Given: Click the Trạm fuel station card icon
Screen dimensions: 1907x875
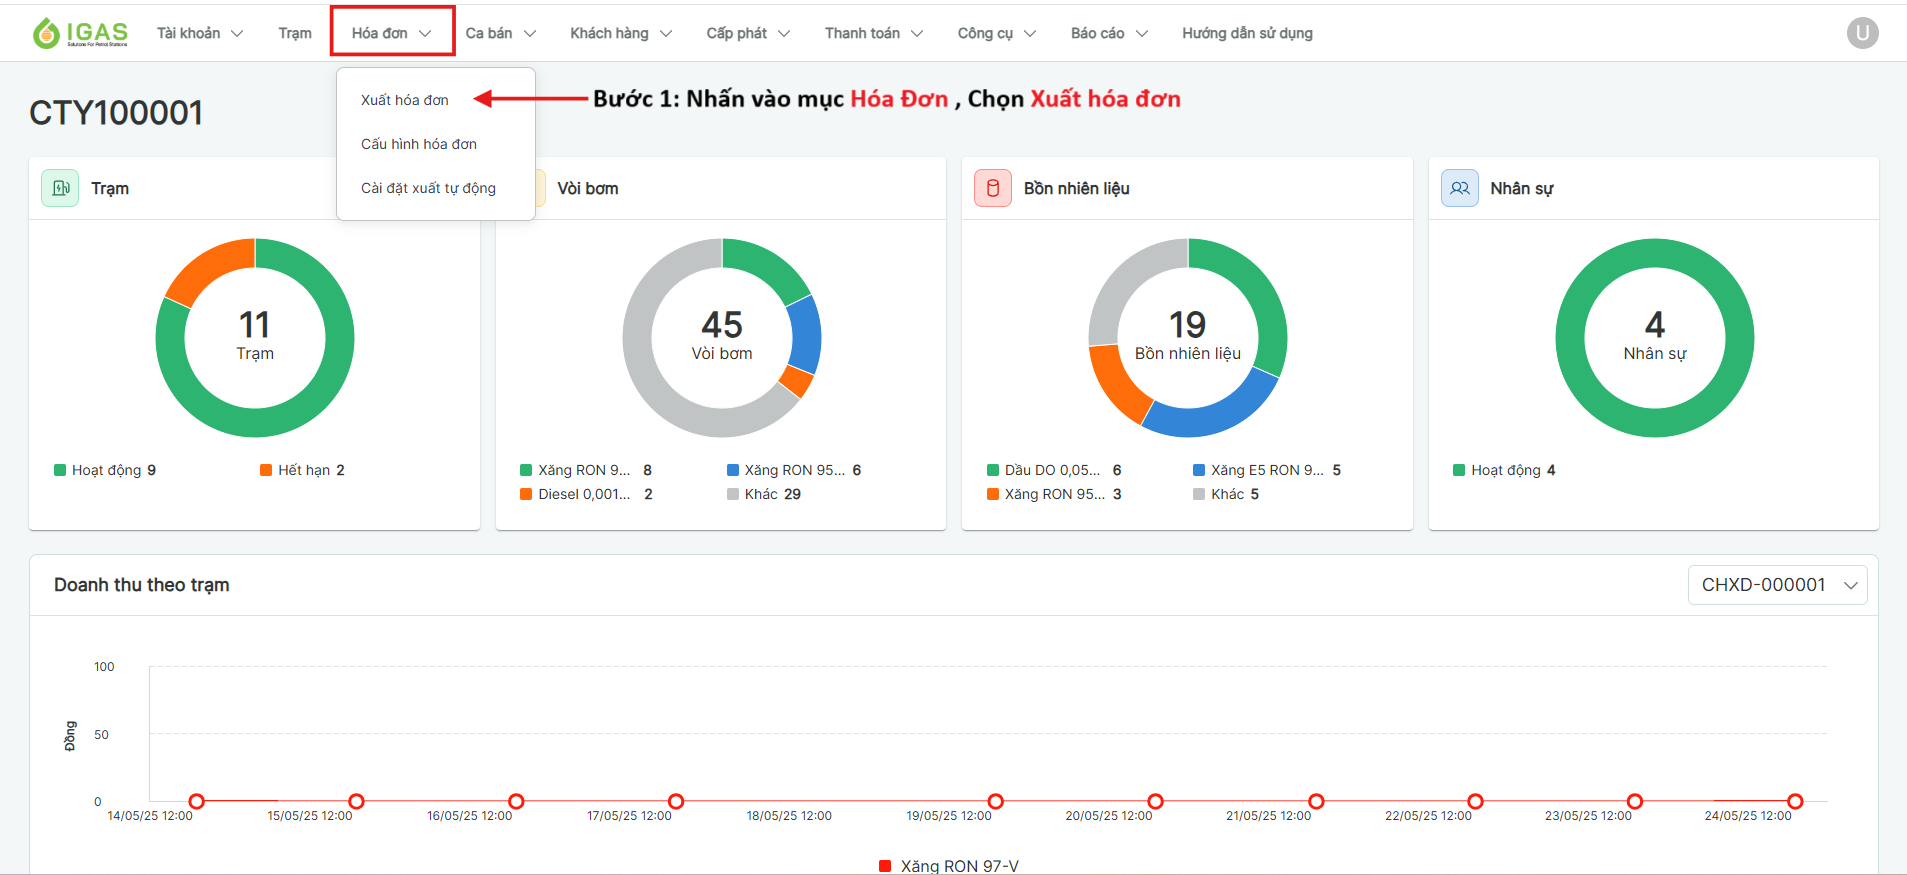Looking at the screenshot, I should 60,188.
